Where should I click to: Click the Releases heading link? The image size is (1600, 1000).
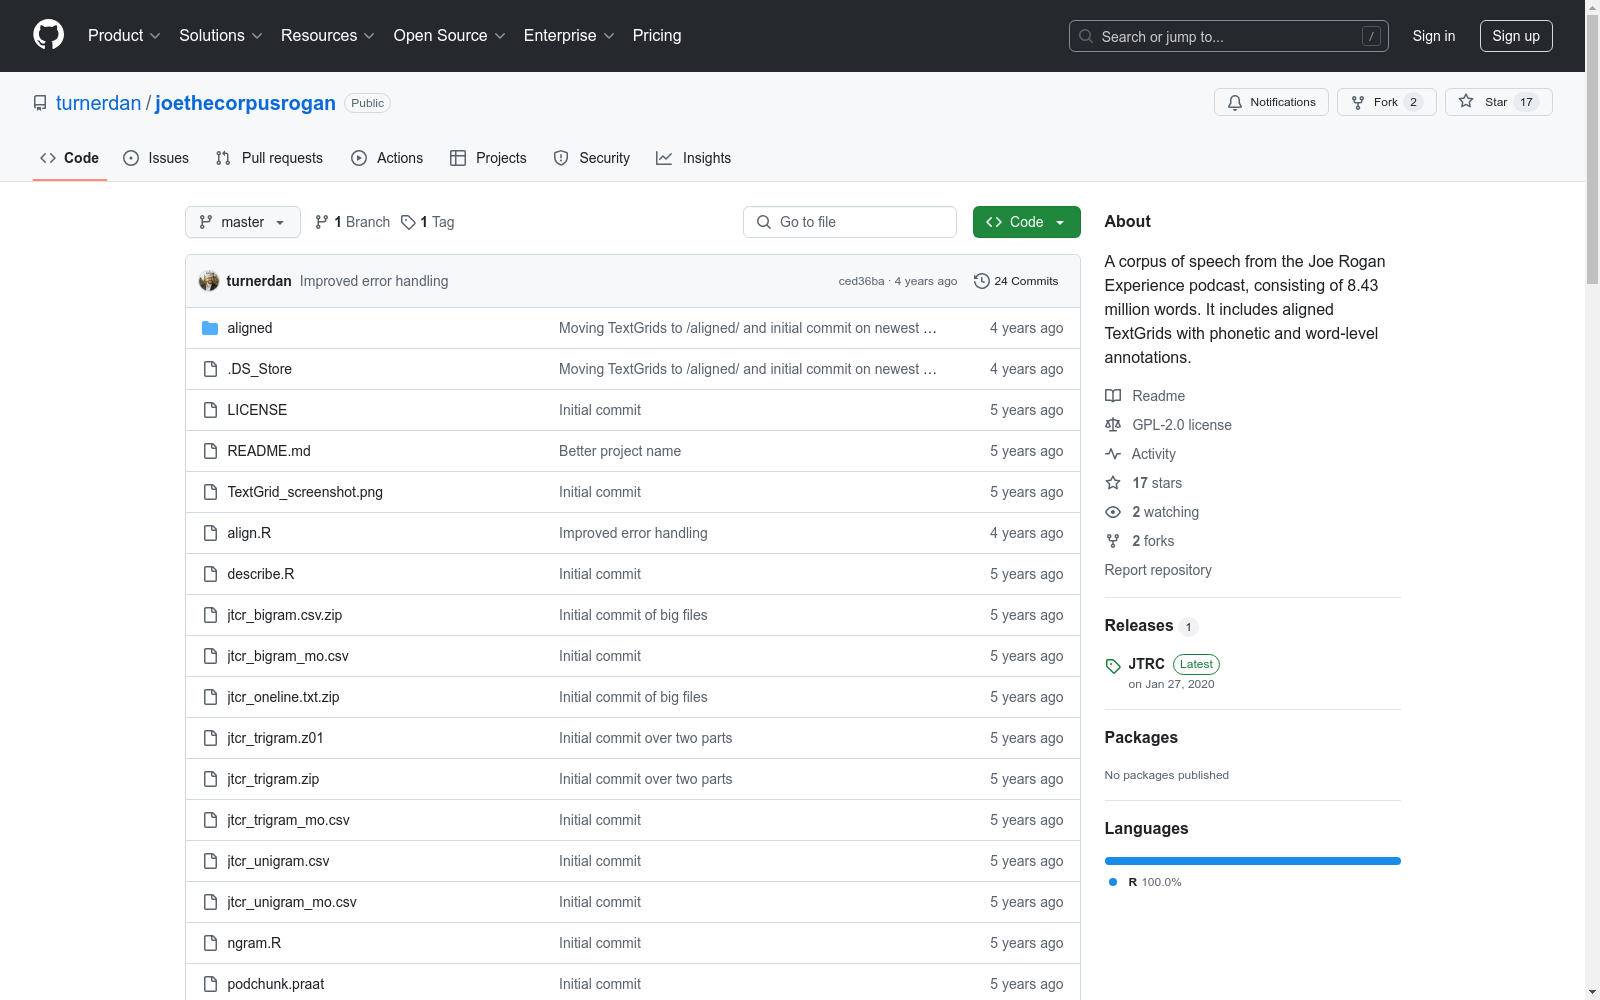coord(1139,626)
